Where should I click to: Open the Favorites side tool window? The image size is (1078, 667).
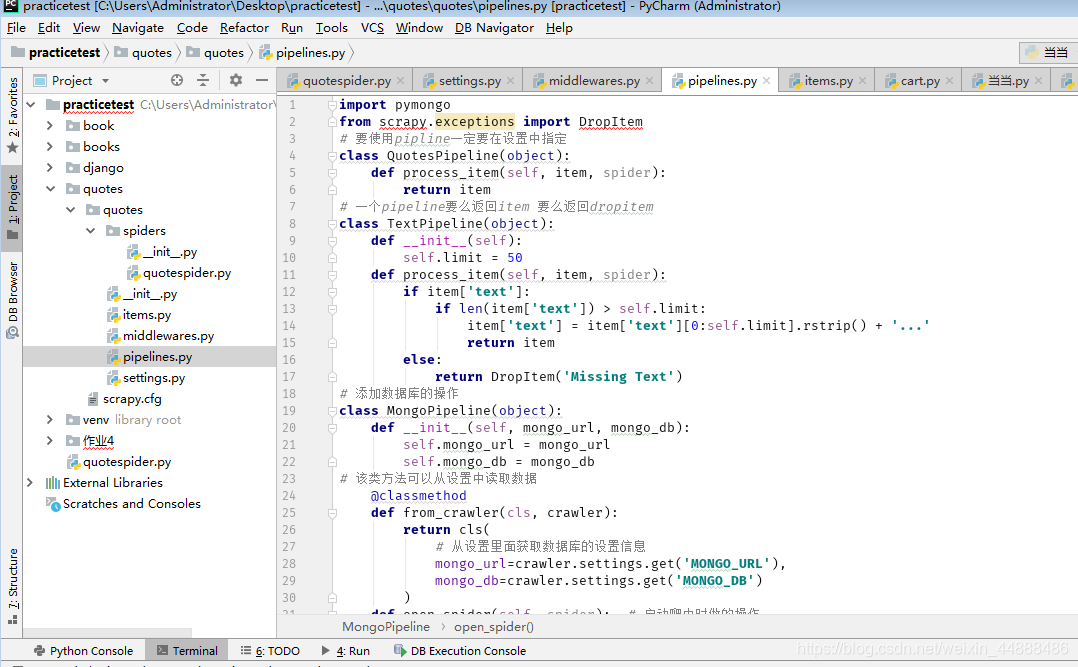click(x=13, y=114)
